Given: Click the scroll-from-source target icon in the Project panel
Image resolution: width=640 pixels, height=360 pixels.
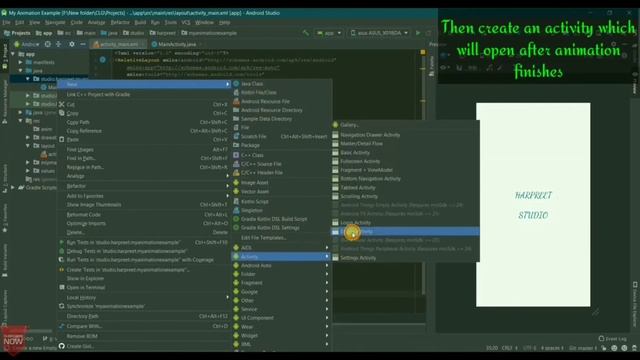Looking at the screenshot, I should [x=48, y=44].
